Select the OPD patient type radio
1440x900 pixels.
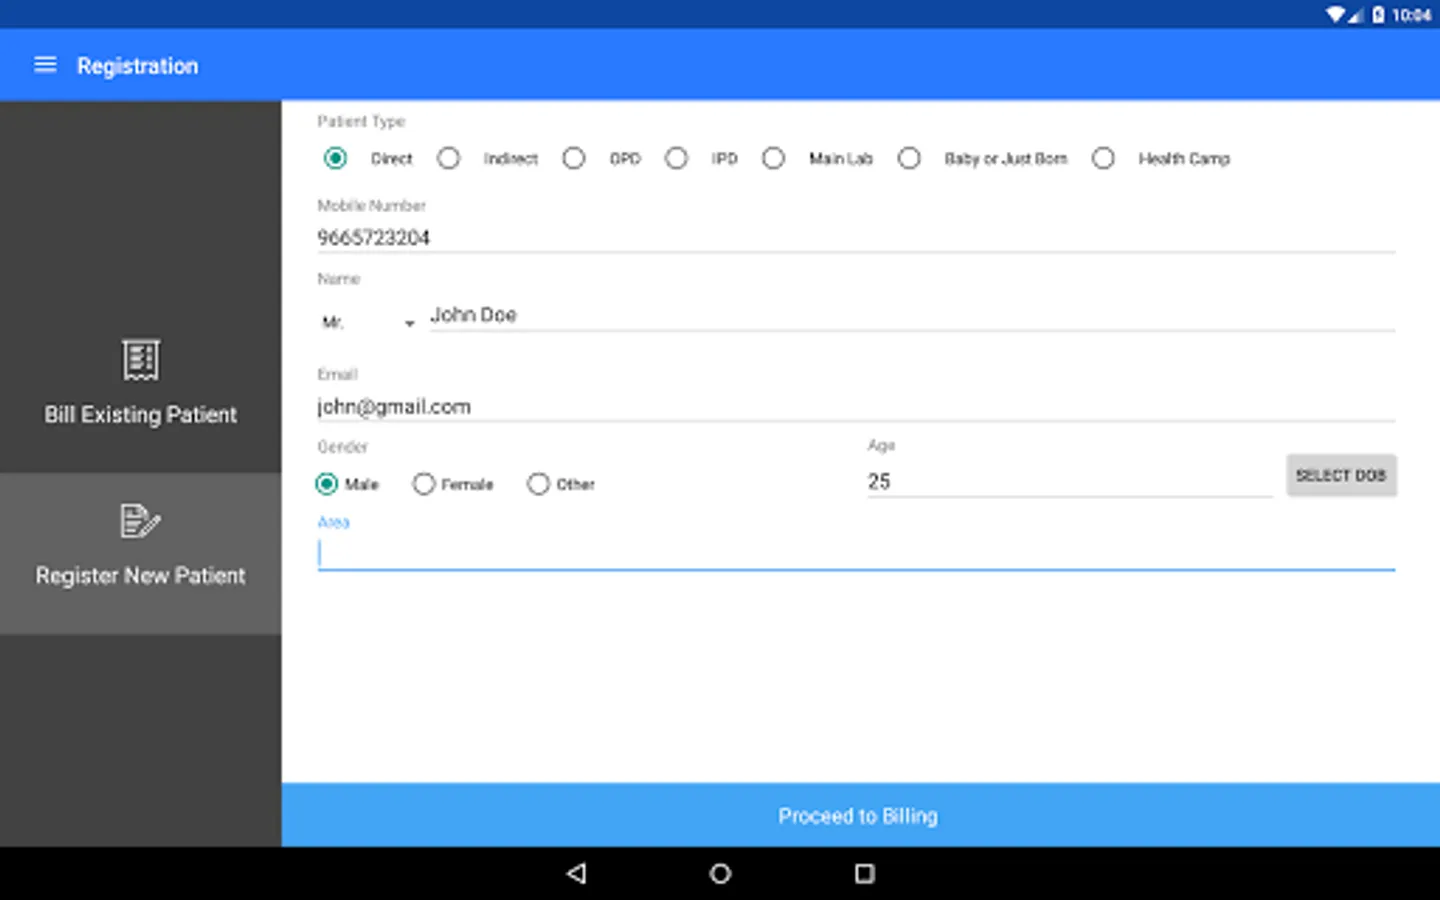pos(573,158)
